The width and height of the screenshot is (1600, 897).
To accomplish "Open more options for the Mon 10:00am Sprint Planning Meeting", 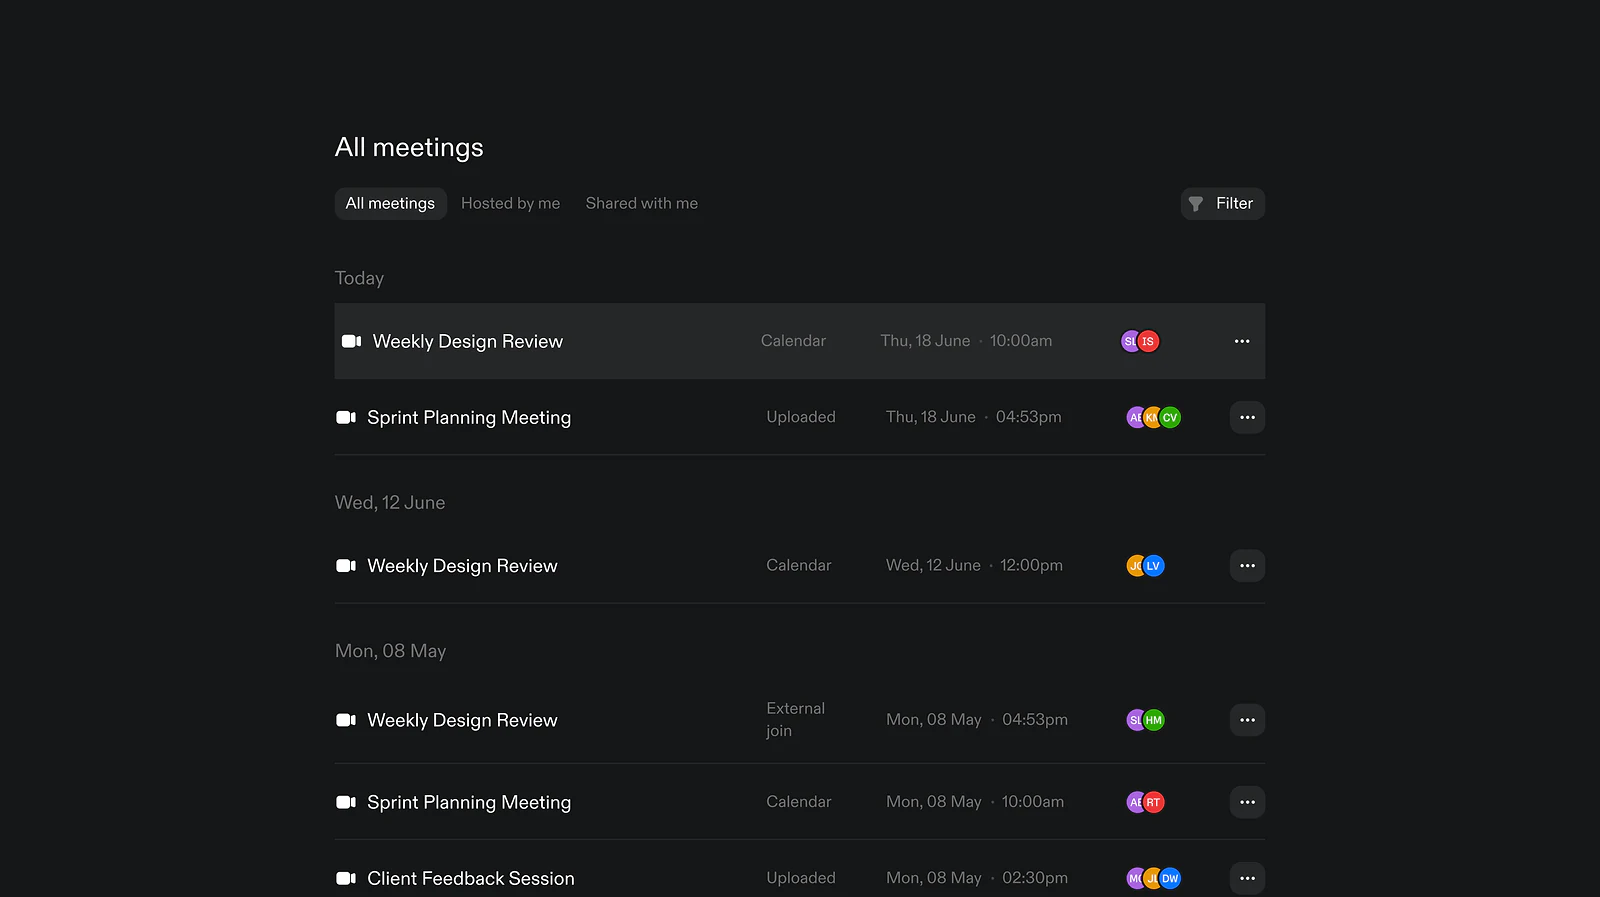I will pyautogui.click(x=1247, y=802).
